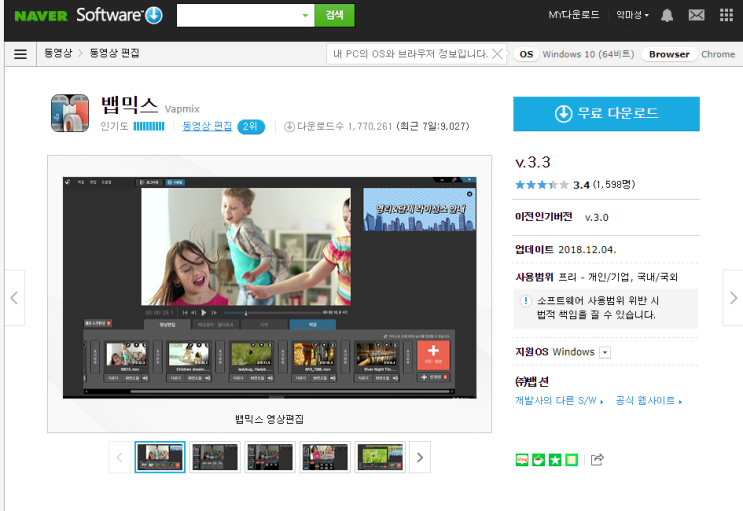Add to bookmark star icon
The height and width of the screenshot is (511, 743).
[555, 459]
